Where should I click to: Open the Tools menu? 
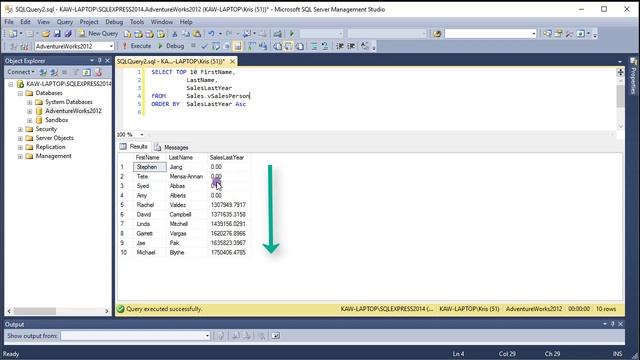click(137, 22)
